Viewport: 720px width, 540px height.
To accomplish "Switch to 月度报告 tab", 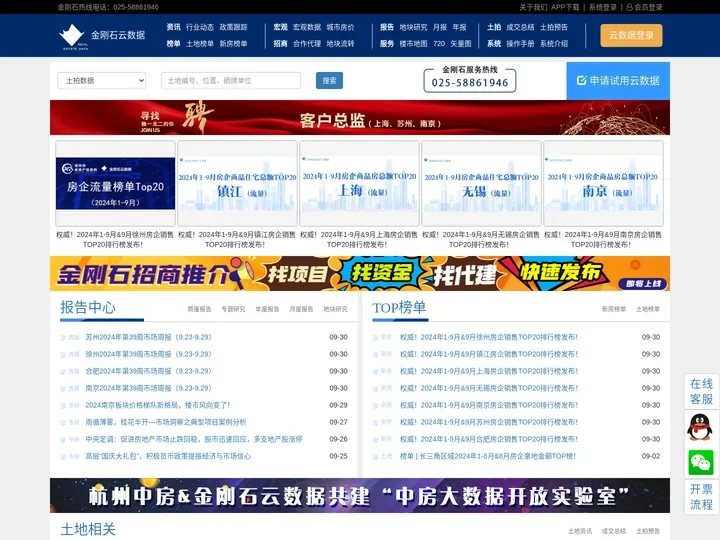I will tap(301, 309).
